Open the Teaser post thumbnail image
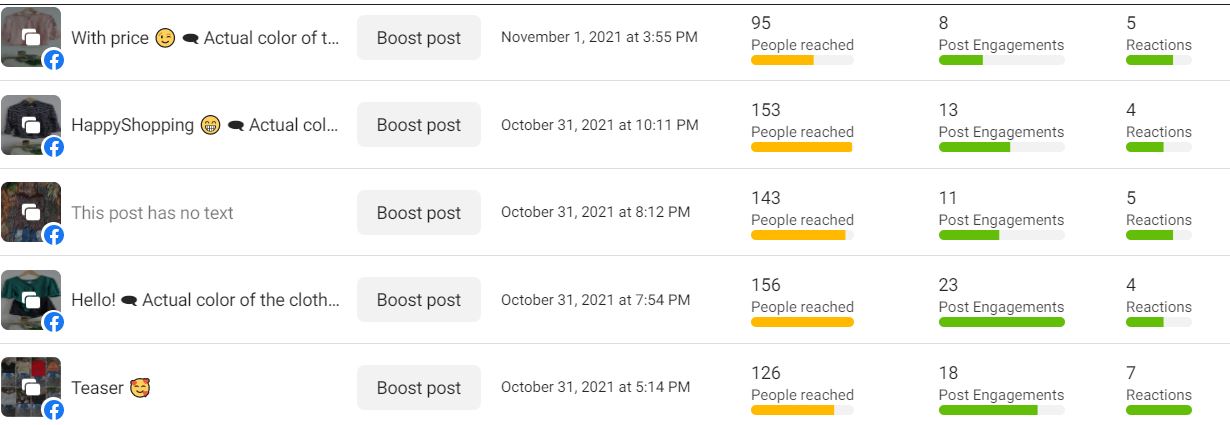Screen dimensions: 1230x425 click(x=27, y=383)
